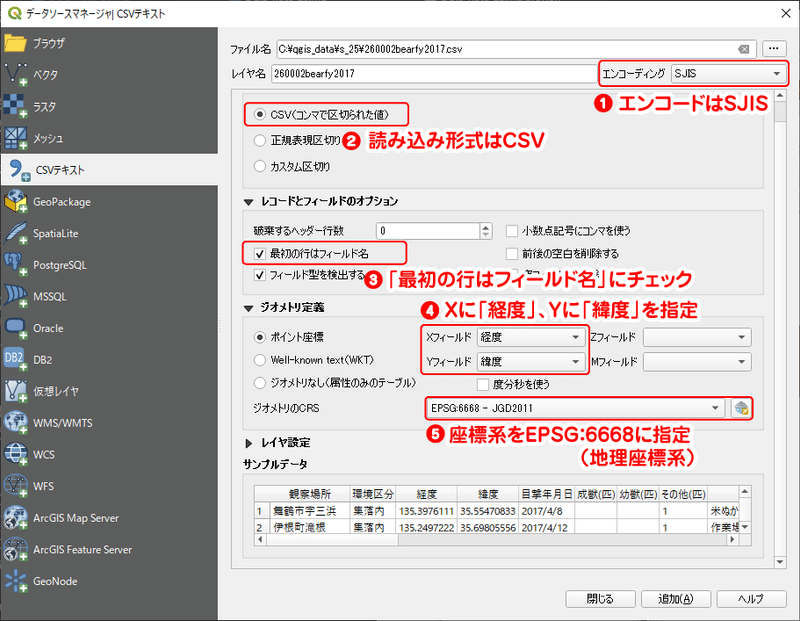The height and width of the screenshot is (621, 800).
Task: Open the WMS/WMTS globe icon
Action: [15, 423]
